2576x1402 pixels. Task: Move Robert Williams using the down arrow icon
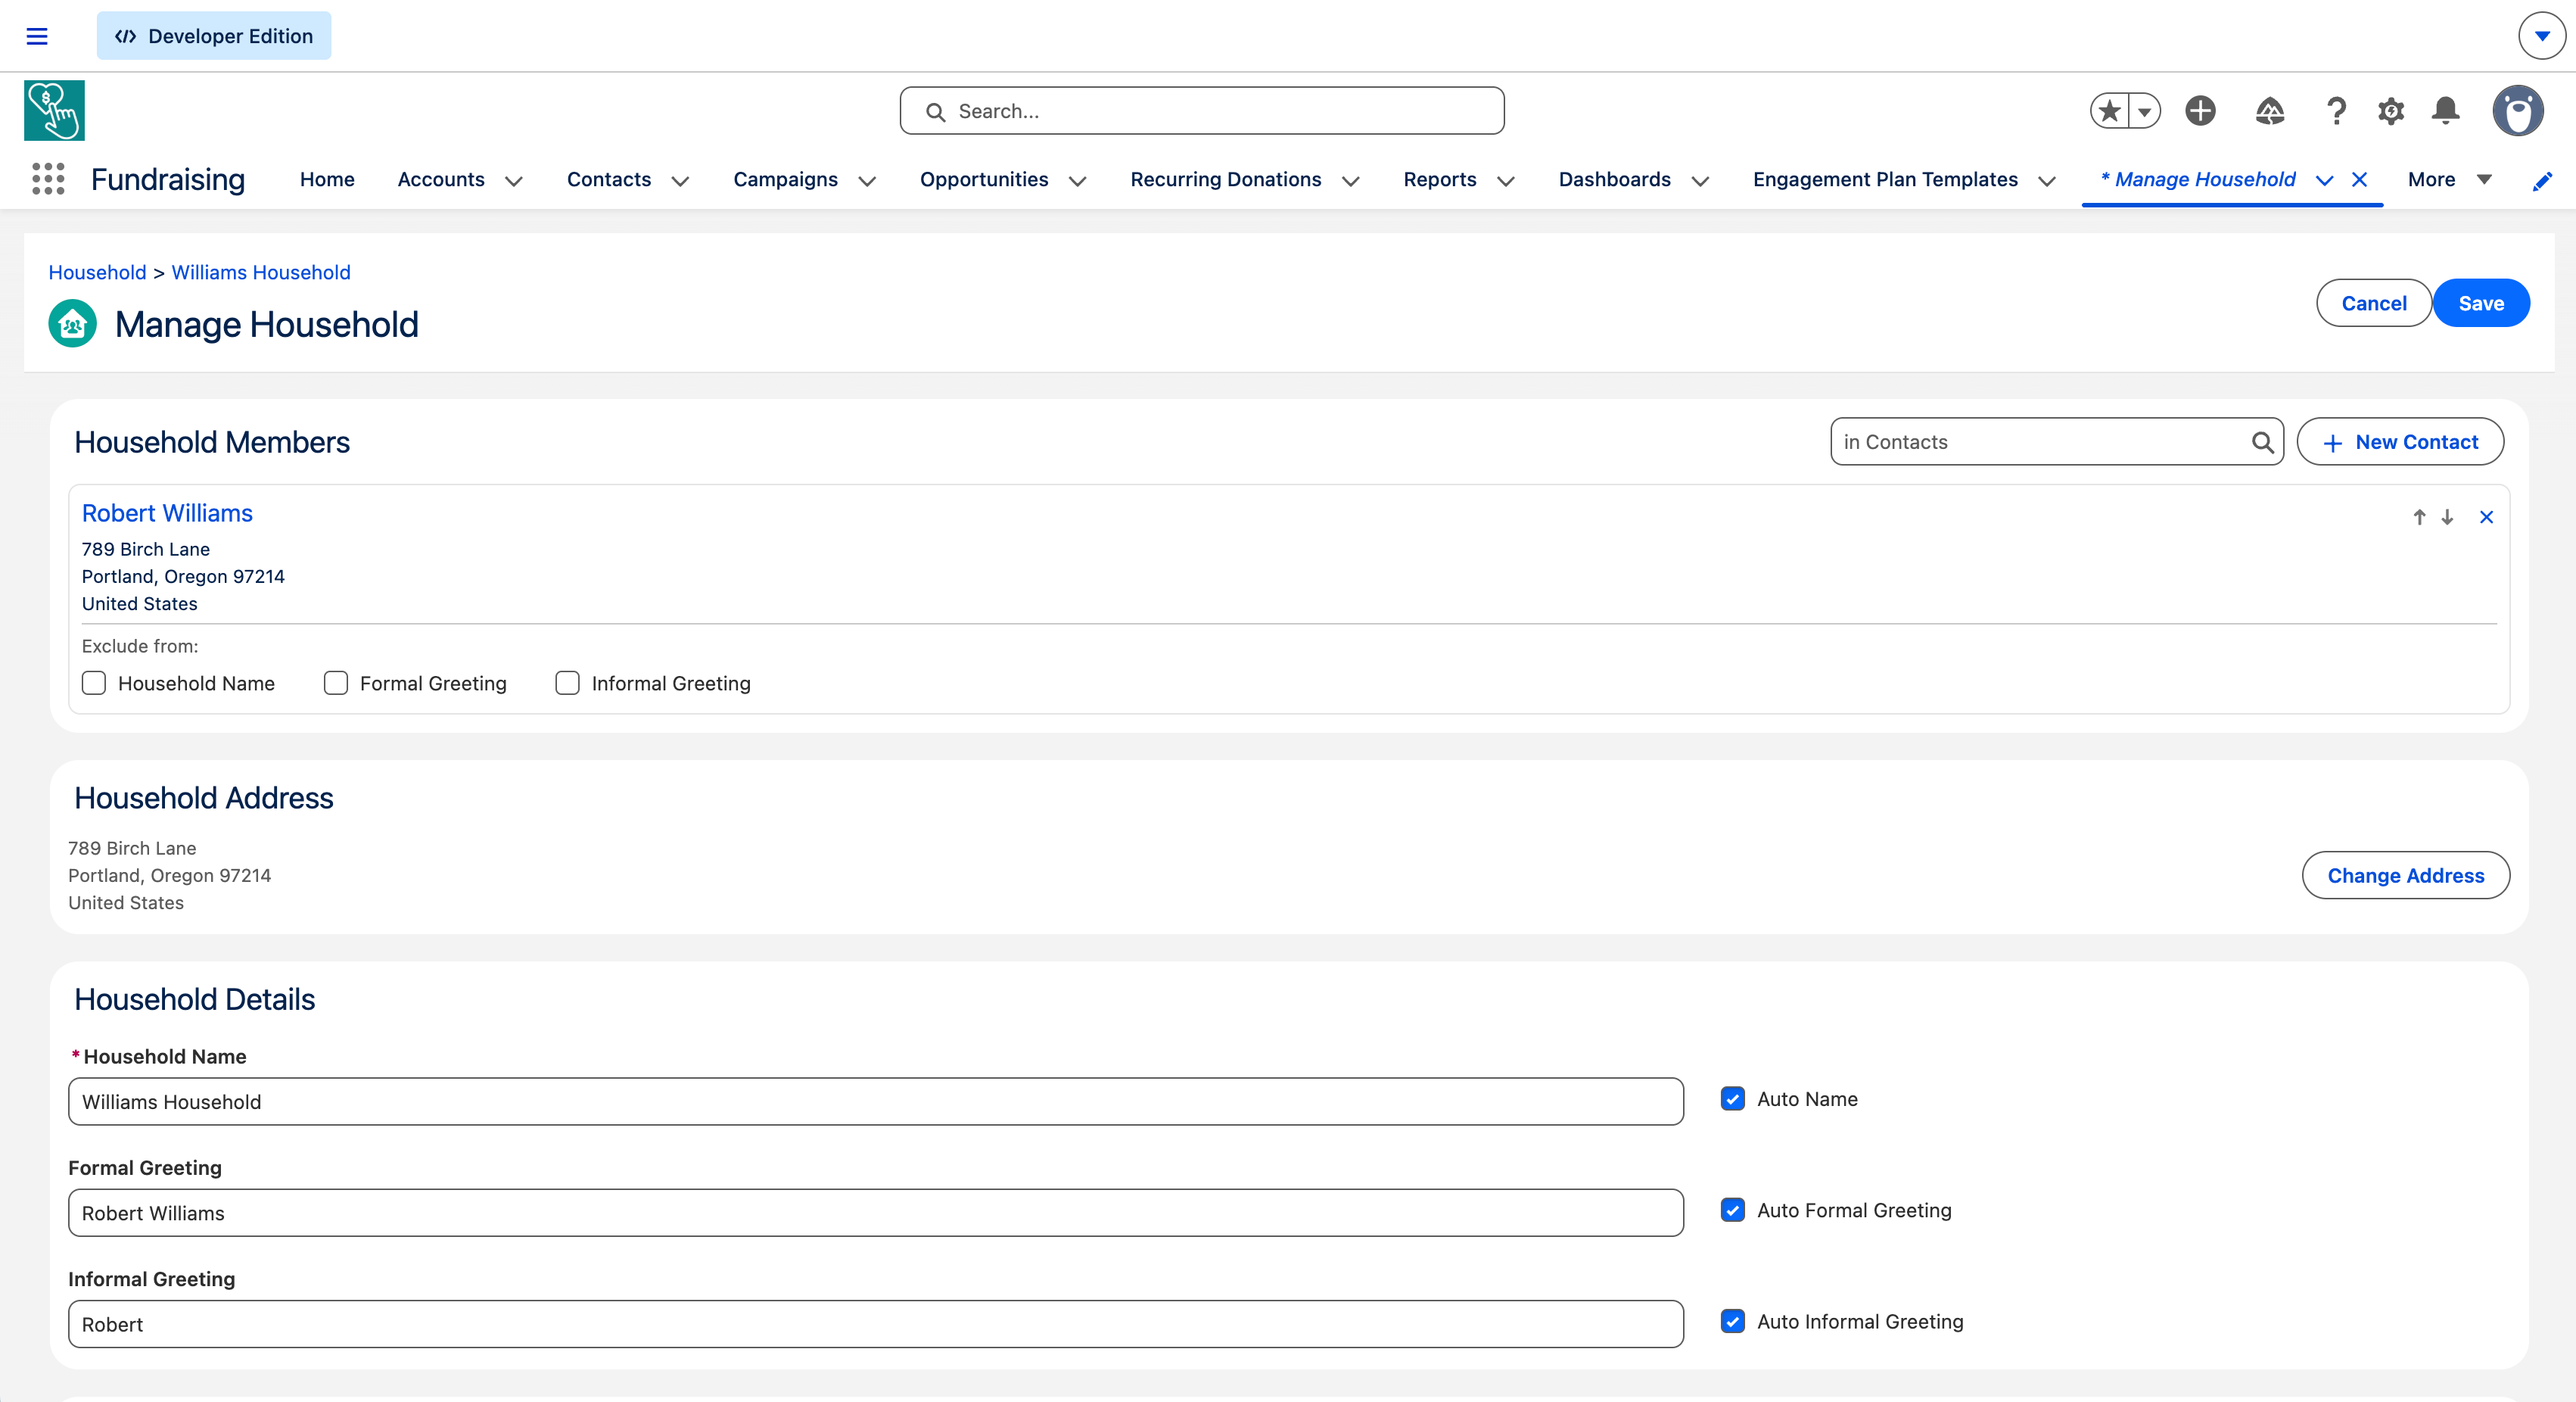coord(2446,518)
